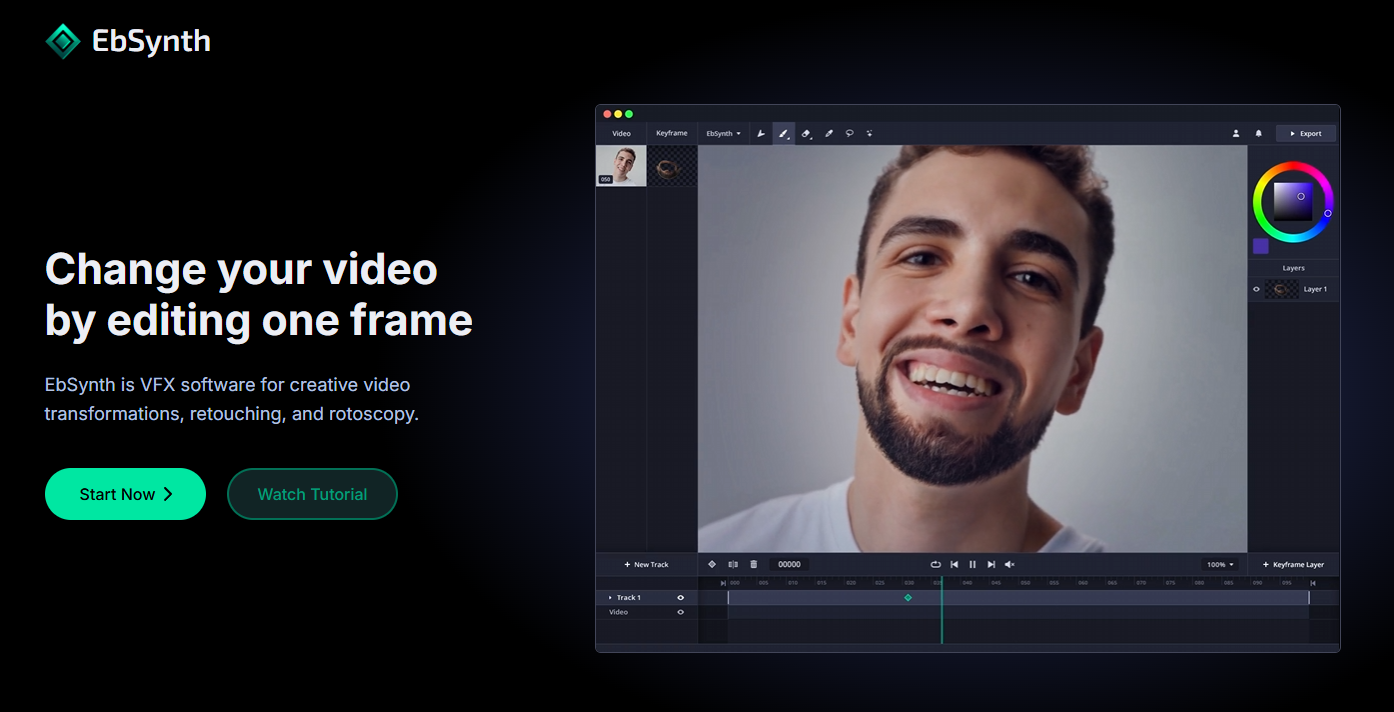
Task: Hide the Video track with eye icon
Action: (x=681, y=612)
